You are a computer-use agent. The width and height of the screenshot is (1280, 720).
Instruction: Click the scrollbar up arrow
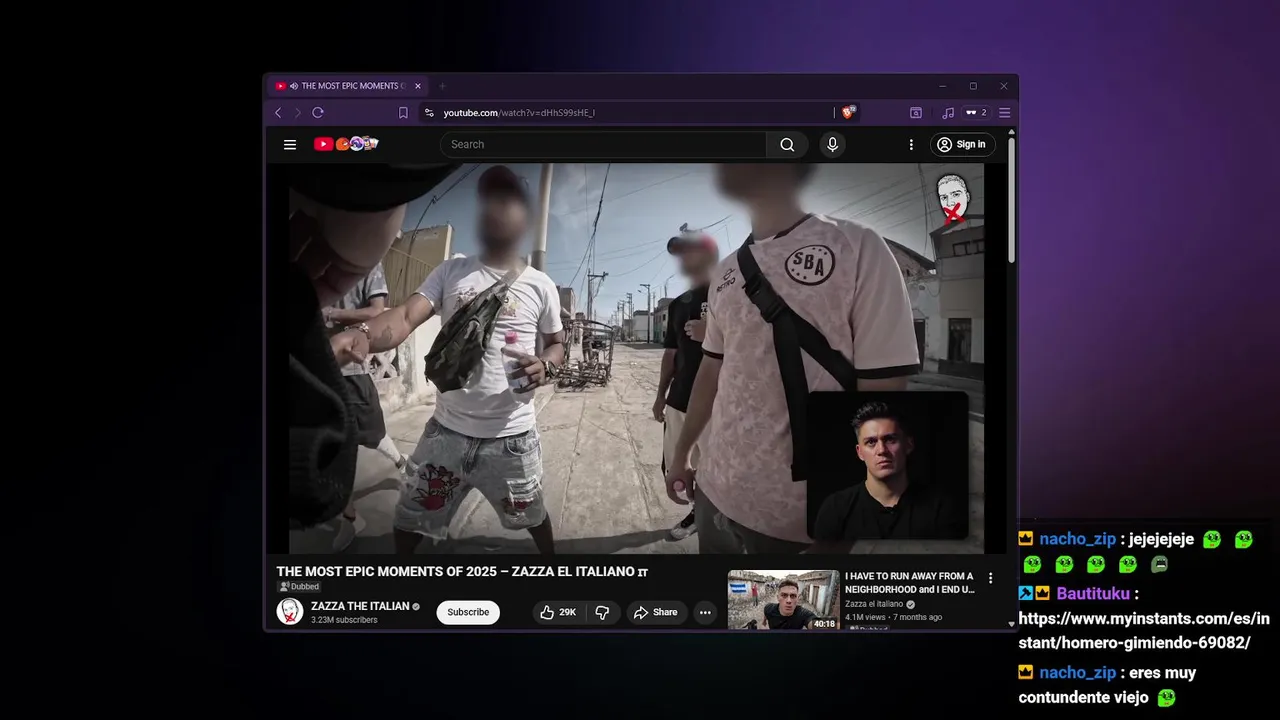pos(1012,132)
